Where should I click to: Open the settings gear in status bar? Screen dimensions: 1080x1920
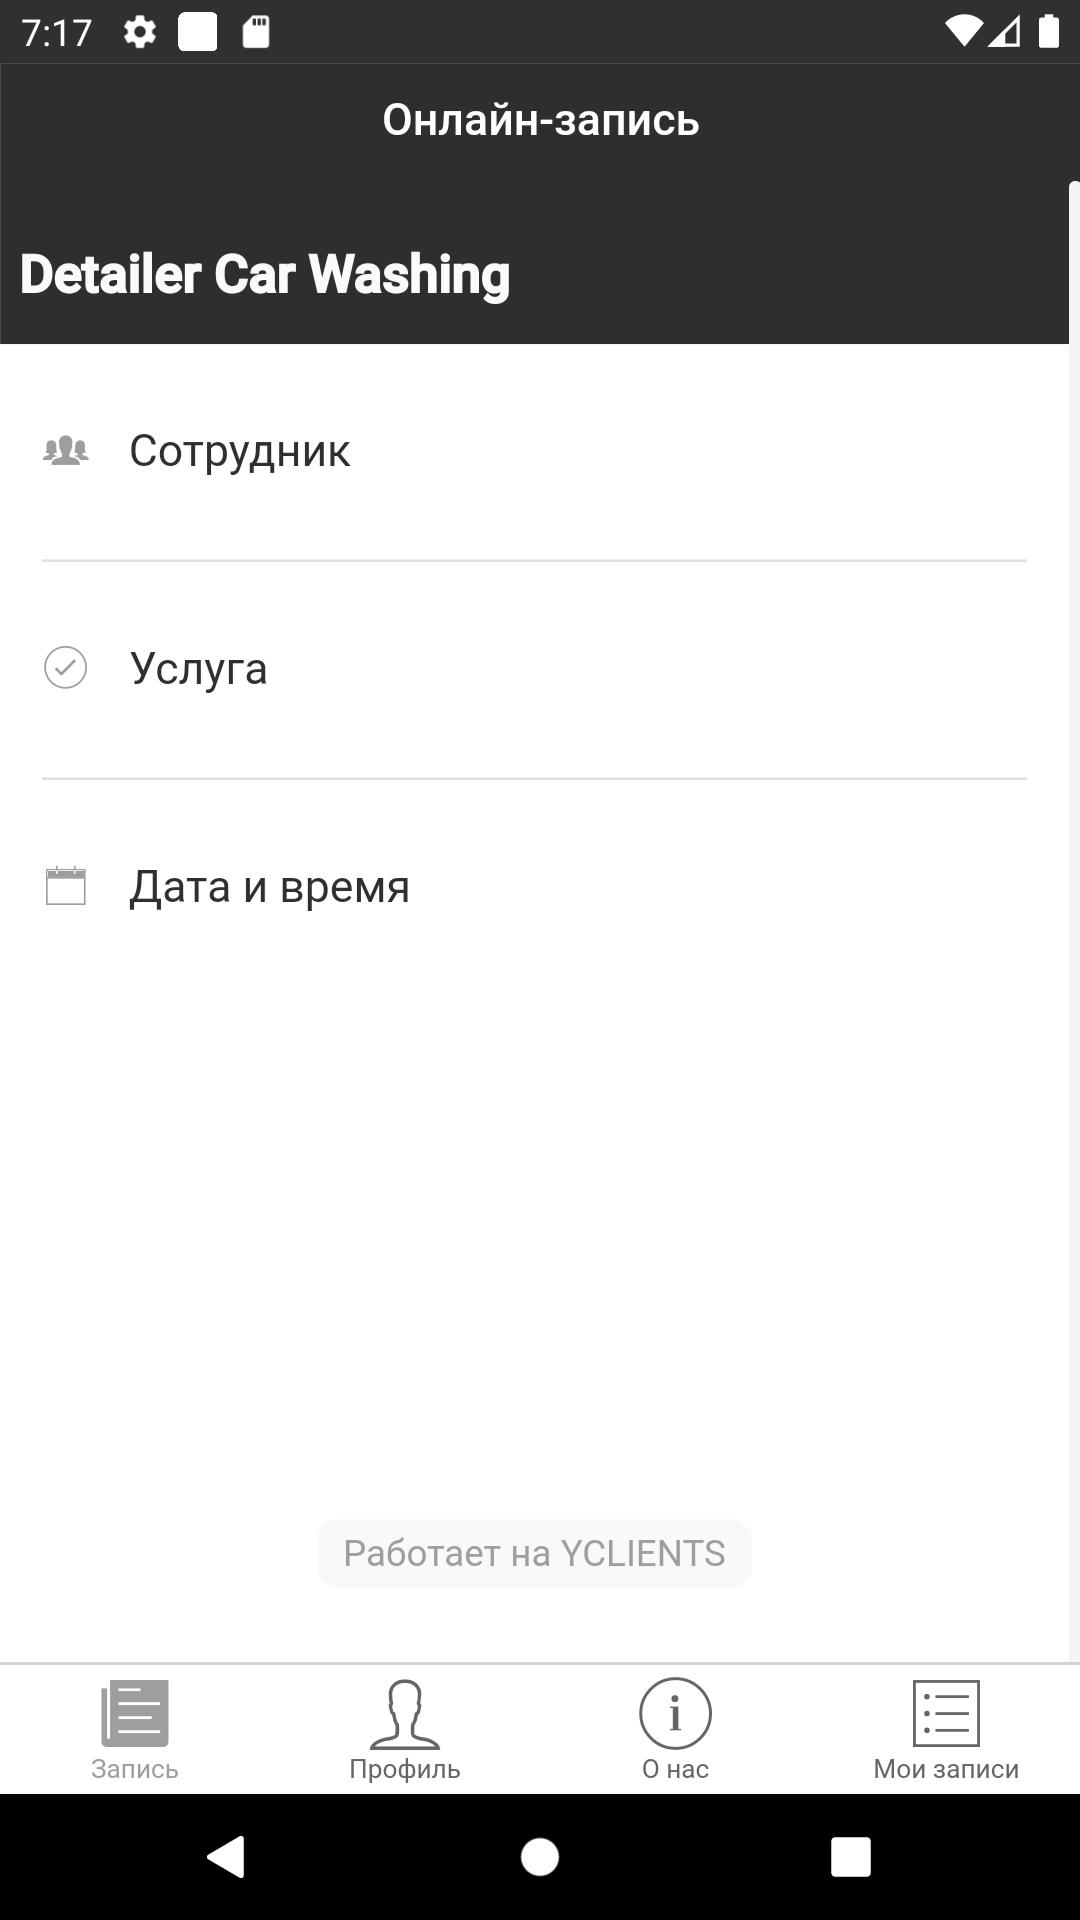[140, 33]
